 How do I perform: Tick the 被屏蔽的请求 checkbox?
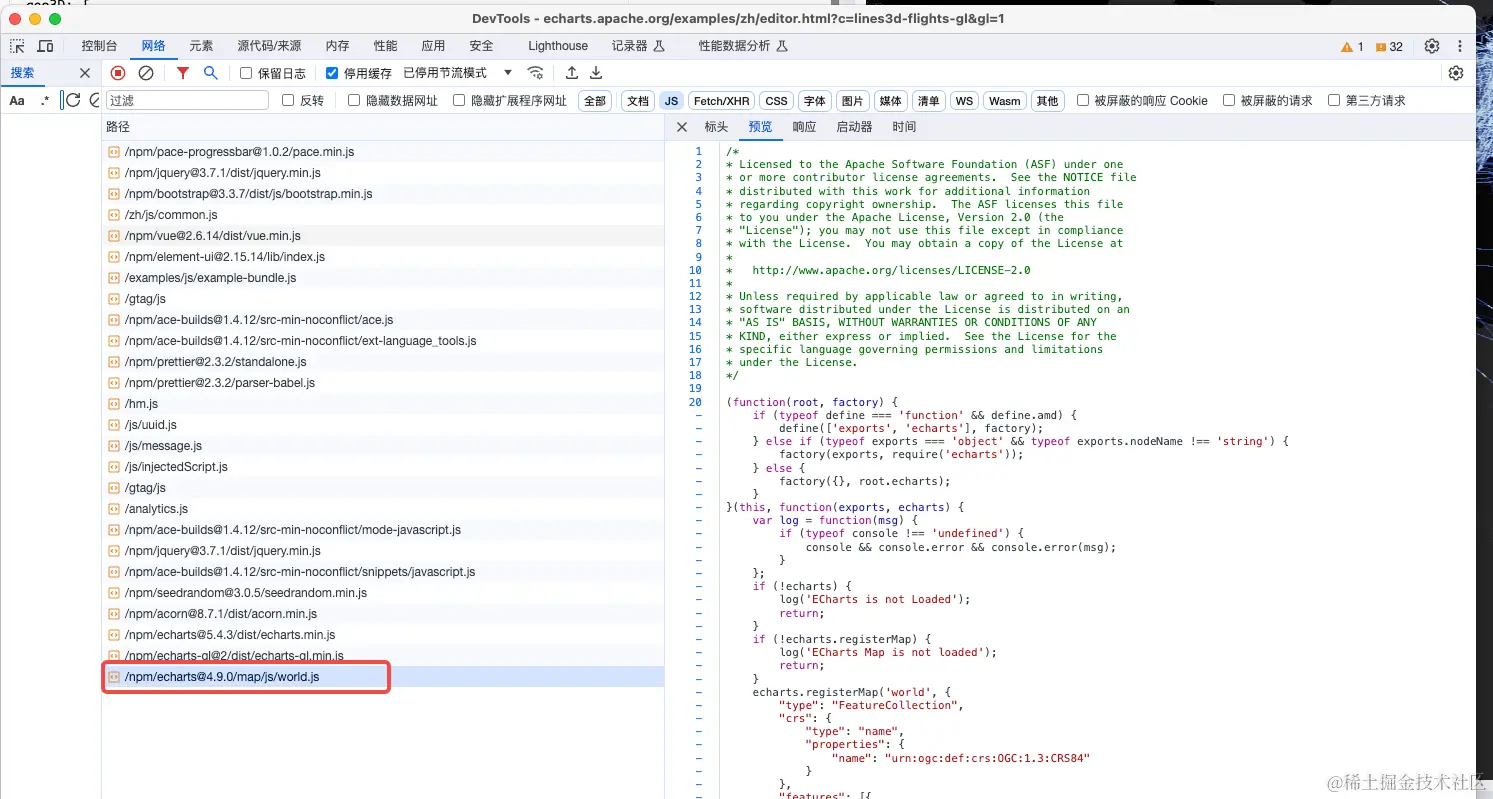point(1229,100)
